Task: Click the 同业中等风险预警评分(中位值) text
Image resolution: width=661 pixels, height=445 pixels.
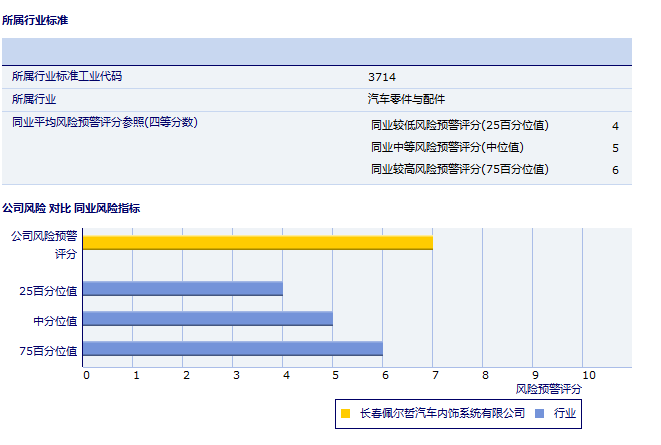Action: click(446, 147)
